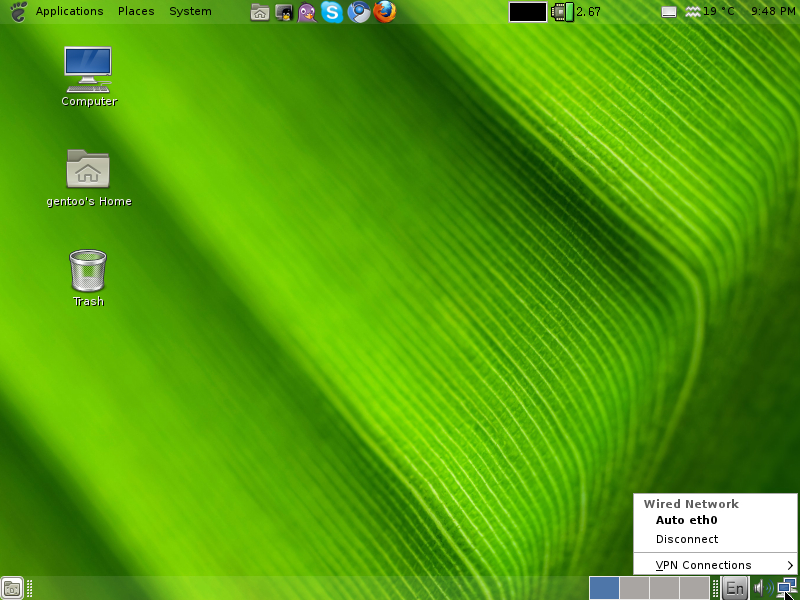Screen dimensions: 800x600
Task: Switch to the second workspace
Action: 634,588
